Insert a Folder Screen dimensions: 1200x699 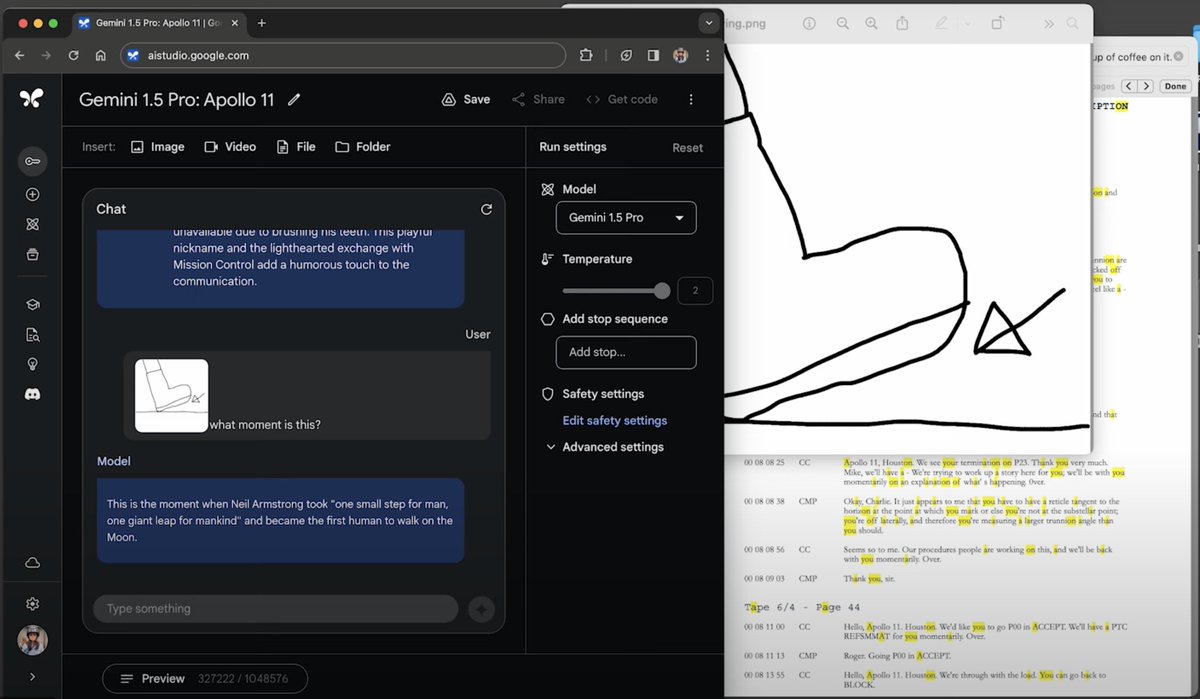click(363, 147)
